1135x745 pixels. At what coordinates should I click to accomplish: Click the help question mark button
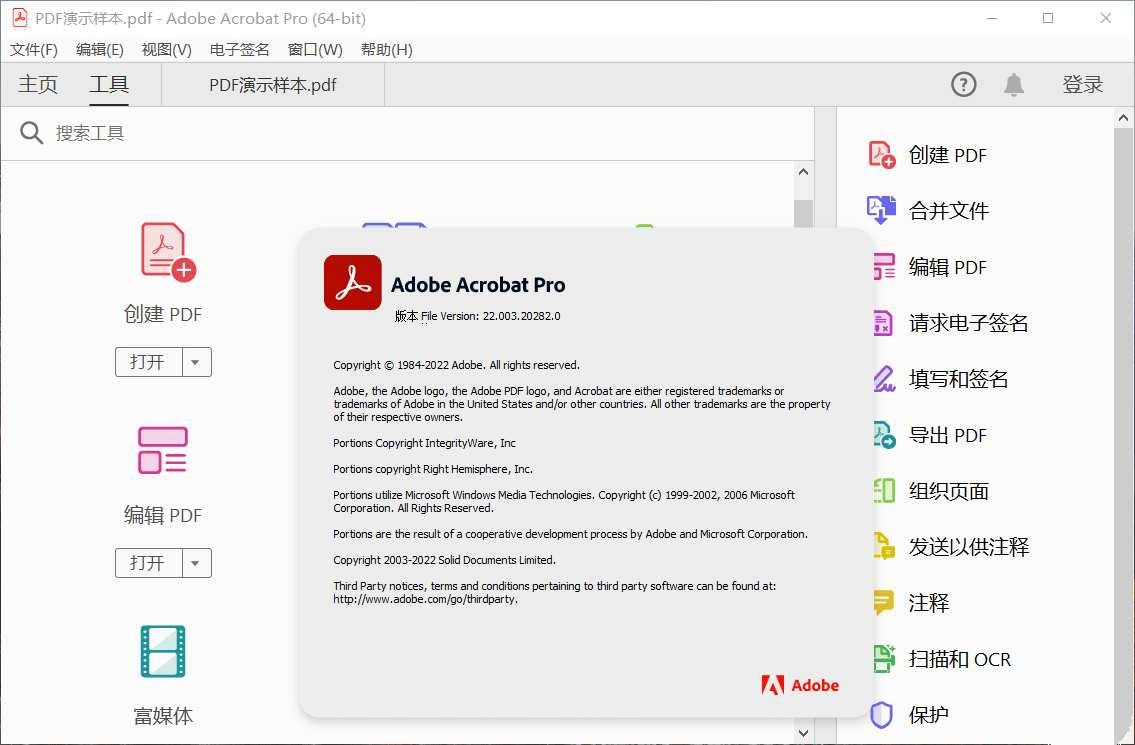pos(963,84)
